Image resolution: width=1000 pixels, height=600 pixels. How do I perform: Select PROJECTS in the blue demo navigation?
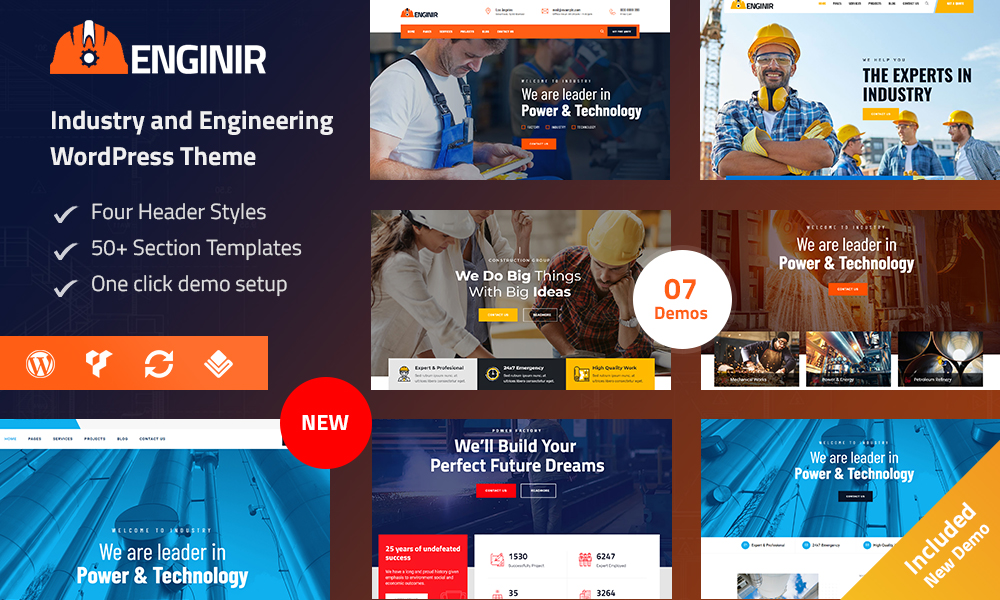click(x=94, y=439)
